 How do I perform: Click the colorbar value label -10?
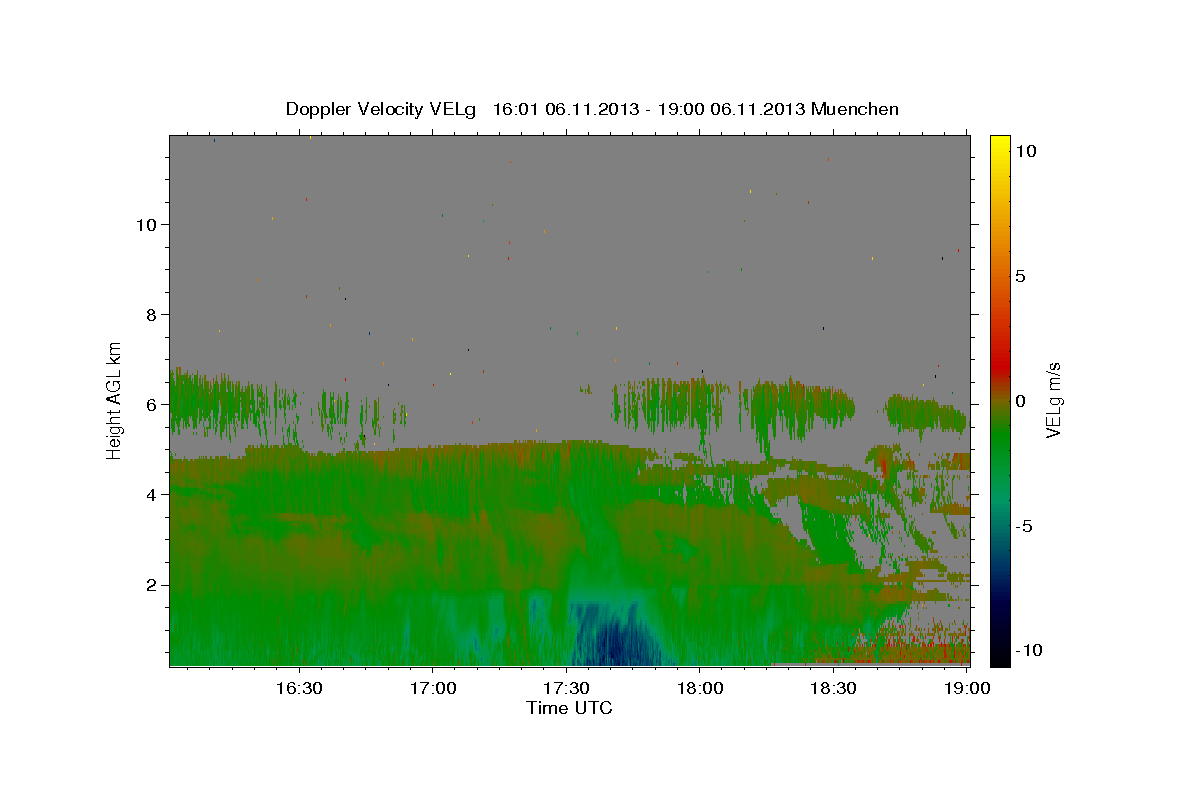1028,650
